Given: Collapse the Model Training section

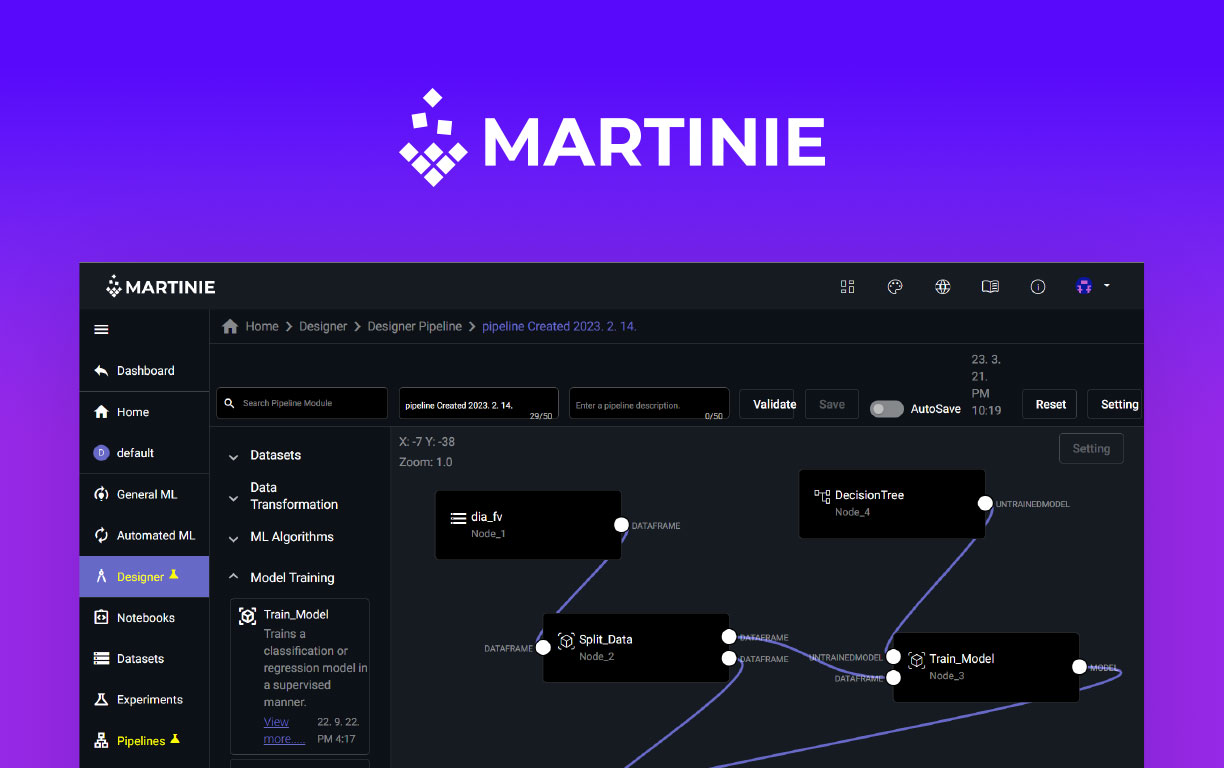Looking at the screenshot, I should (233, 577).
